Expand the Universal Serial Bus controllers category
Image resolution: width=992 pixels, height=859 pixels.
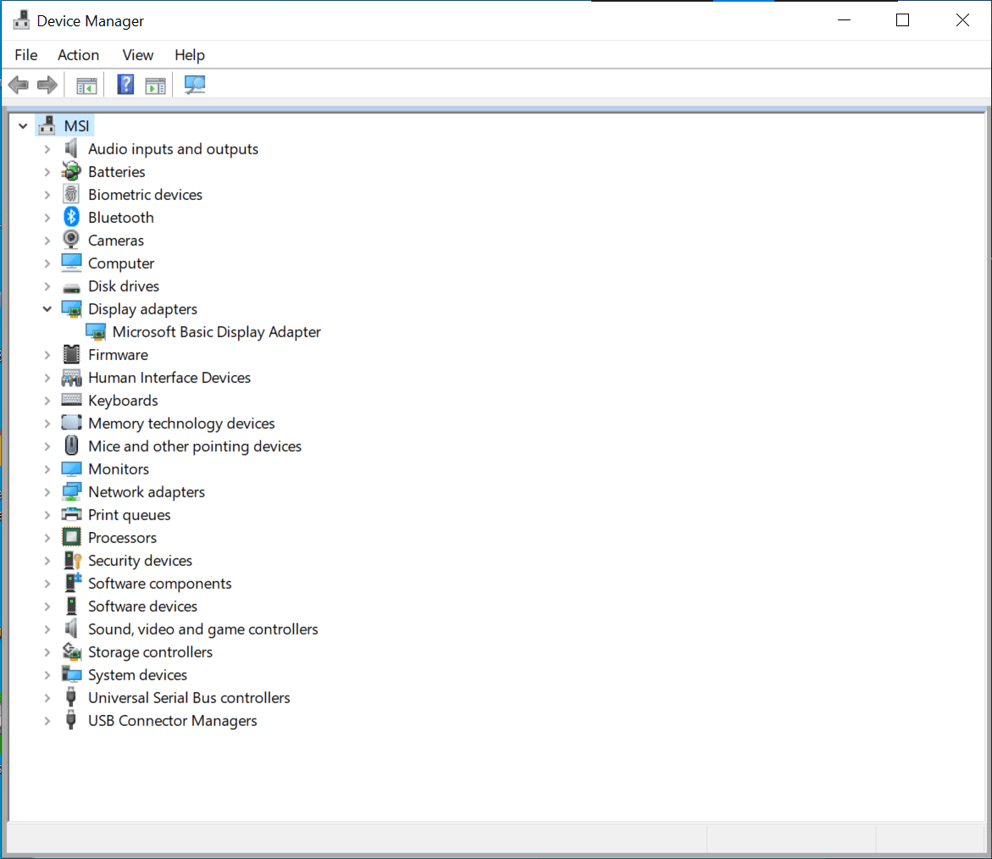[47, 697]
